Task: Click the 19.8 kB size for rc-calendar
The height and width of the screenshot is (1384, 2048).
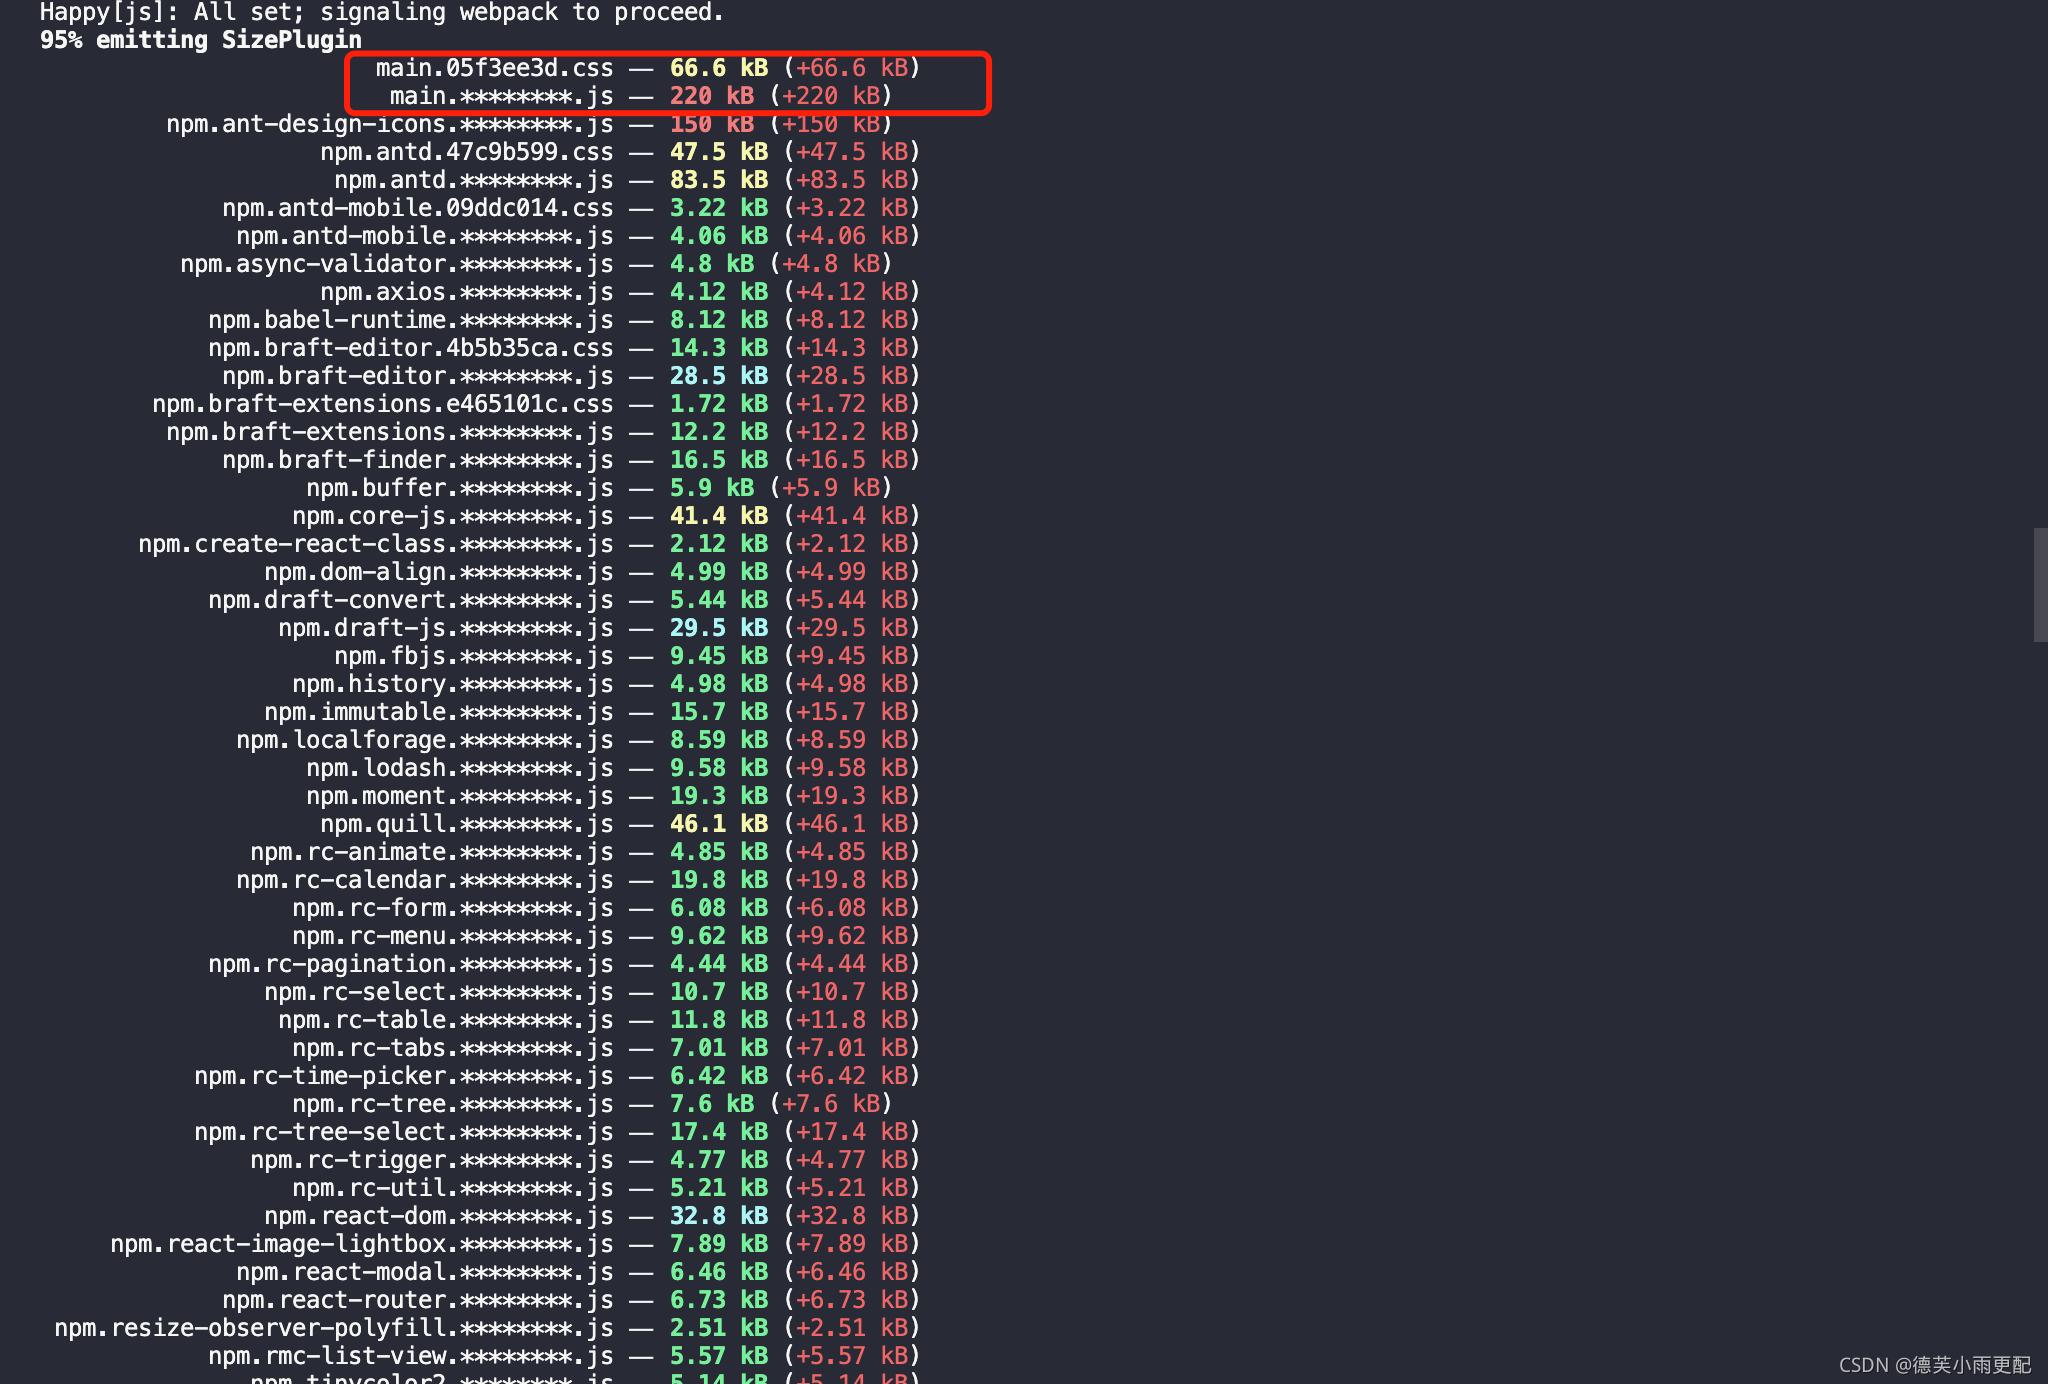Action: coord(719,880)
